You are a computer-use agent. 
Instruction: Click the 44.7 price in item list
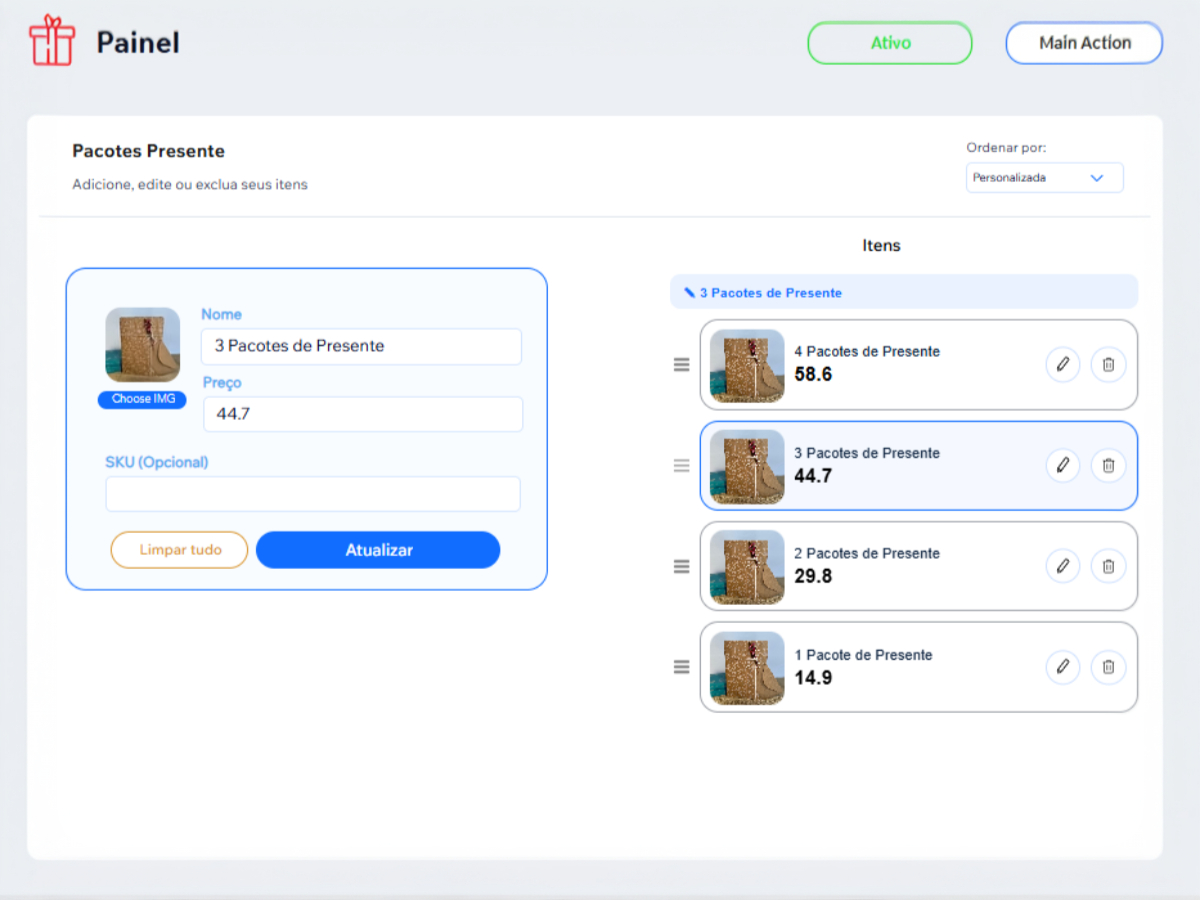(x=813, y=476)
